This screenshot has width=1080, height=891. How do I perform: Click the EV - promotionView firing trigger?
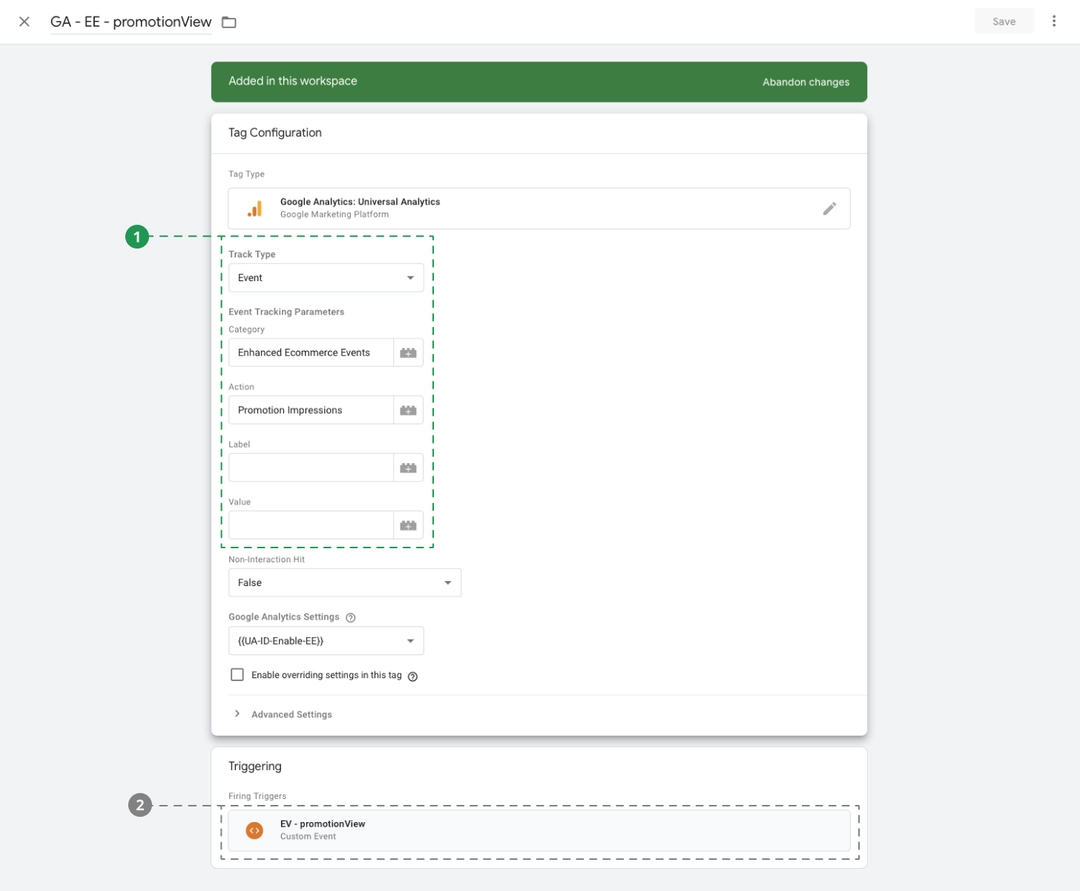[539, 830]
